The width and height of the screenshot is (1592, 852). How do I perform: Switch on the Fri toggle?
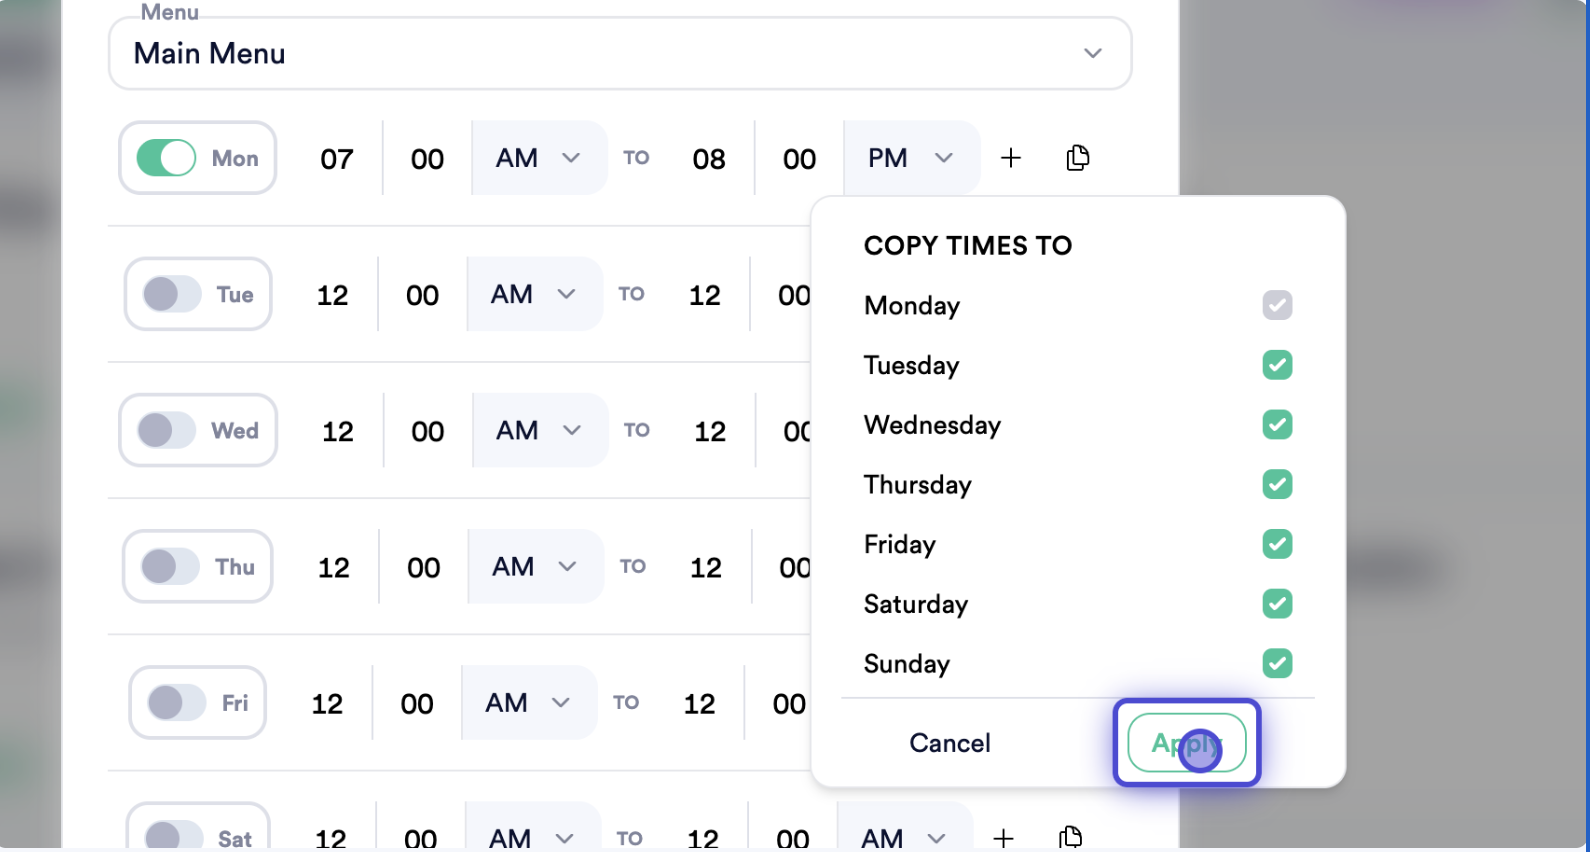(x=176, y=702)
